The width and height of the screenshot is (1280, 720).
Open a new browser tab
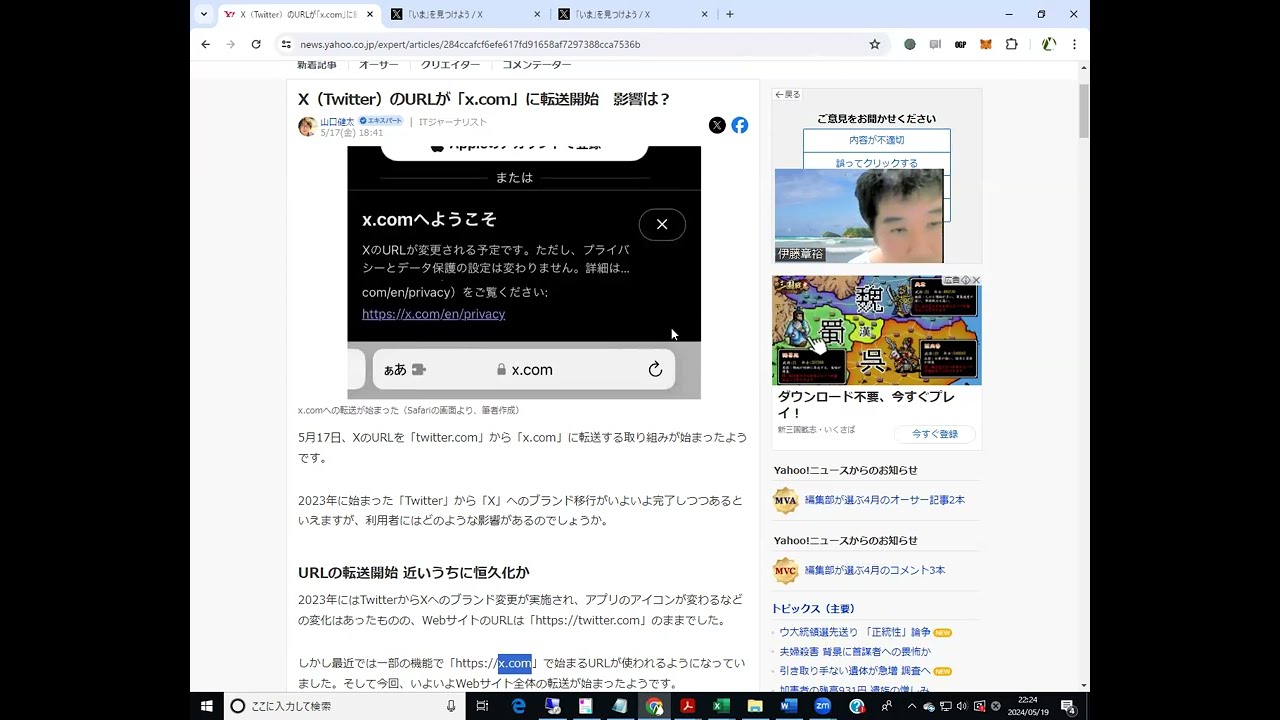click(x=730, y=14)
